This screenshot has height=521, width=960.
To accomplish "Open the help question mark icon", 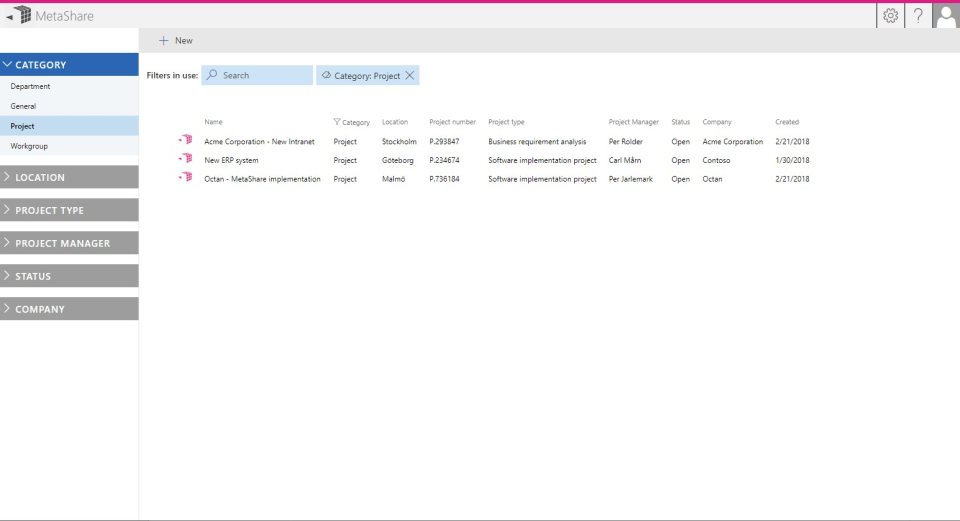I will coord(918,16).
